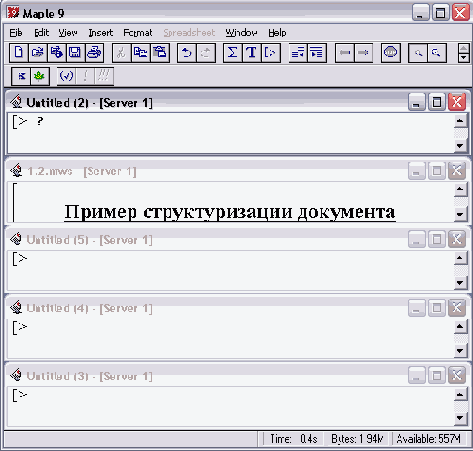The width and height of the screenshot is (473, 451).
Task: Click the input prompt in Untitled (2)
Action: [20, 121]
